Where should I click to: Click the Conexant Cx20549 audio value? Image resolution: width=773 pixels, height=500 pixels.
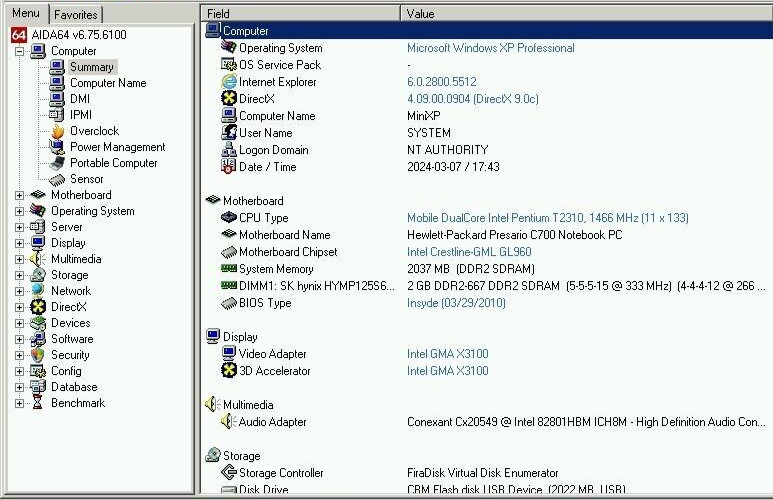click(586, 422)
